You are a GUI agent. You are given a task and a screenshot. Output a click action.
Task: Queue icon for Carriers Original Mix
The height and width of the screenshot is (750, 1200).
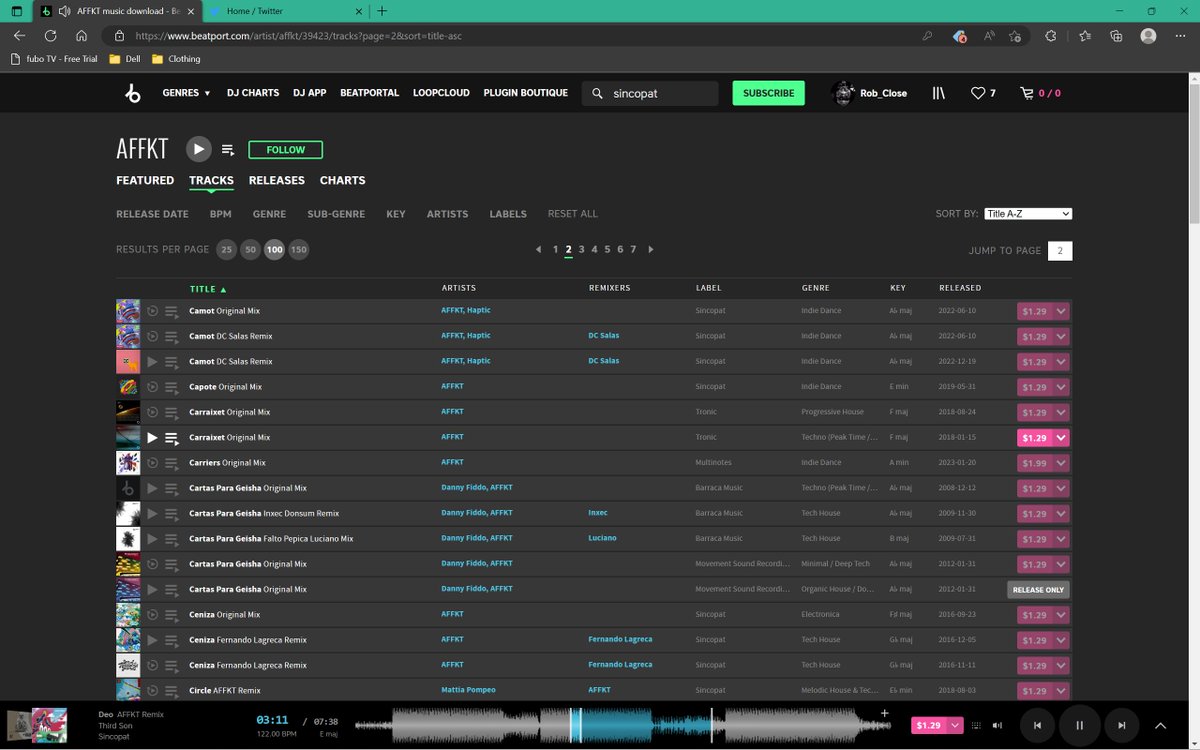coord(172,463)
